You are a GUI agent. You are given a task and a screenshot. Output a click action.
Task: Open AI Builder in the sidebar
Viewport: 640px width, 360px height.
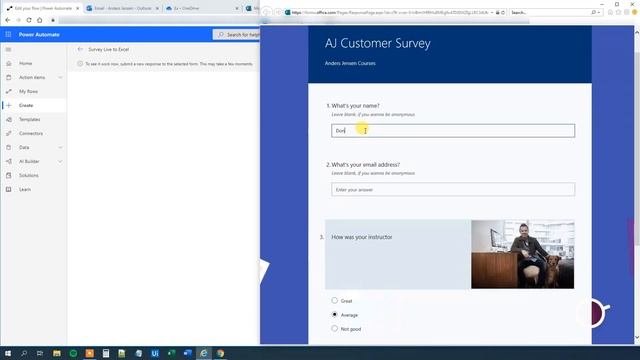(x=29, y=162)
